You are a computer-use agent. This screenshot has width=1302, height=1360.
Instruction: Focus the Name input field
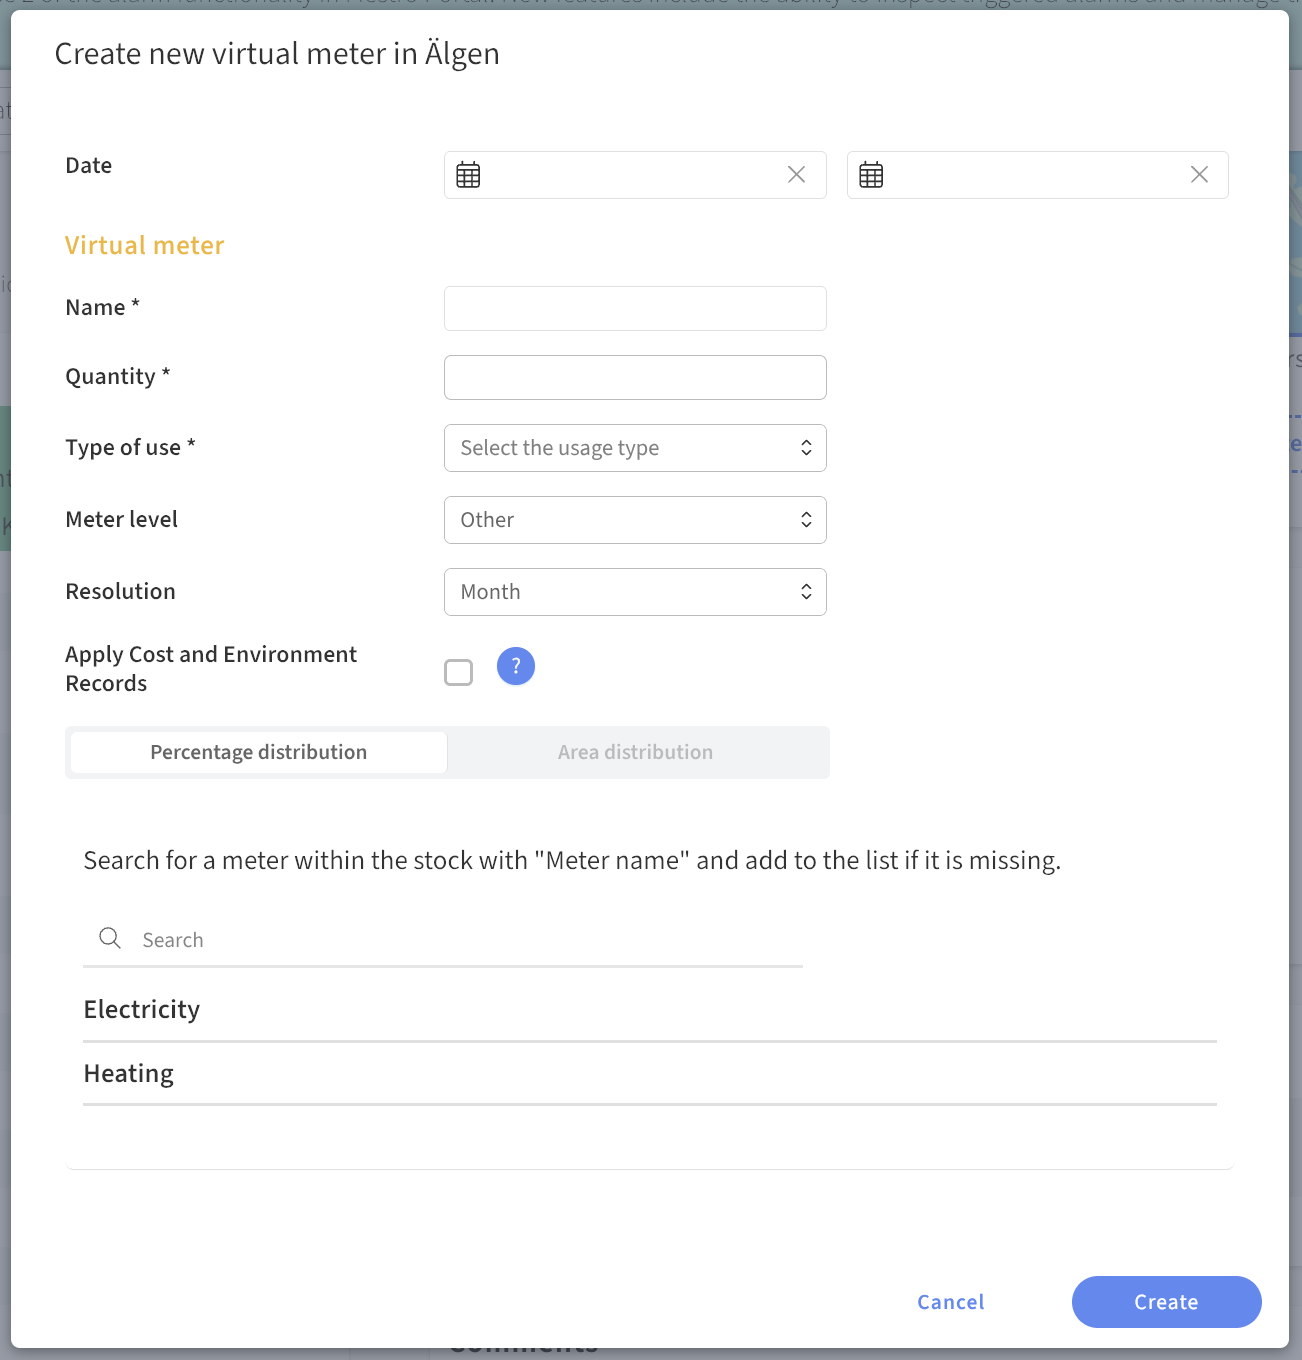point(635,308)
